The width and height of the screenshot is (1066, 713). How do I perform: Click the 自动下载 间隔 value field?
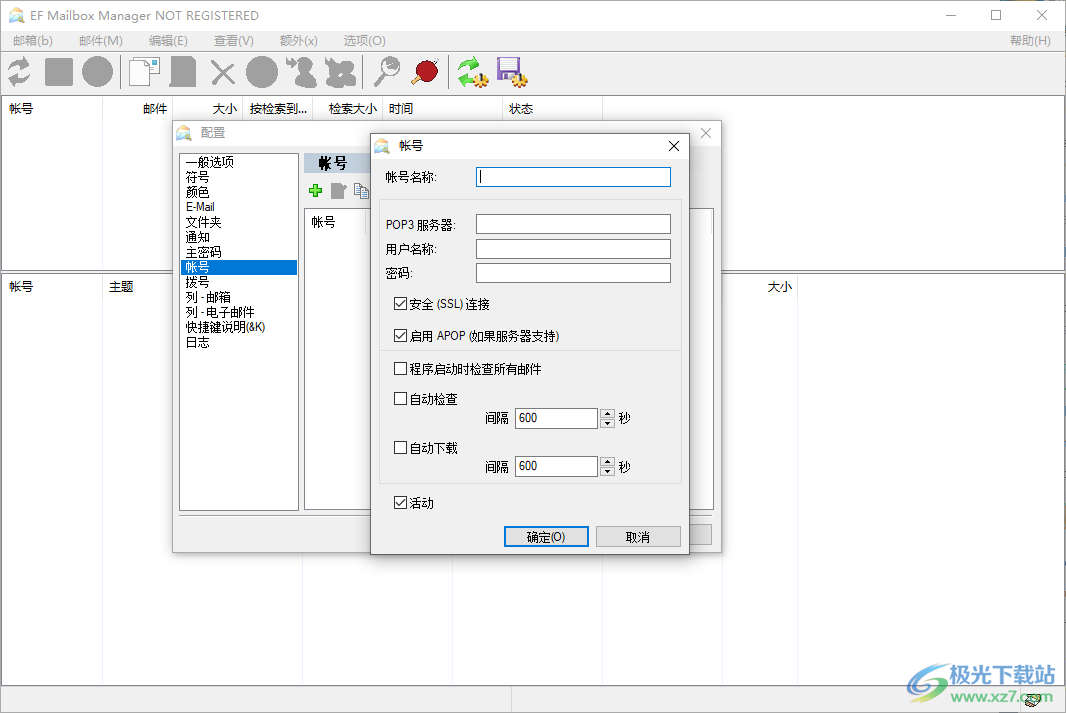[x=556, y=466]
